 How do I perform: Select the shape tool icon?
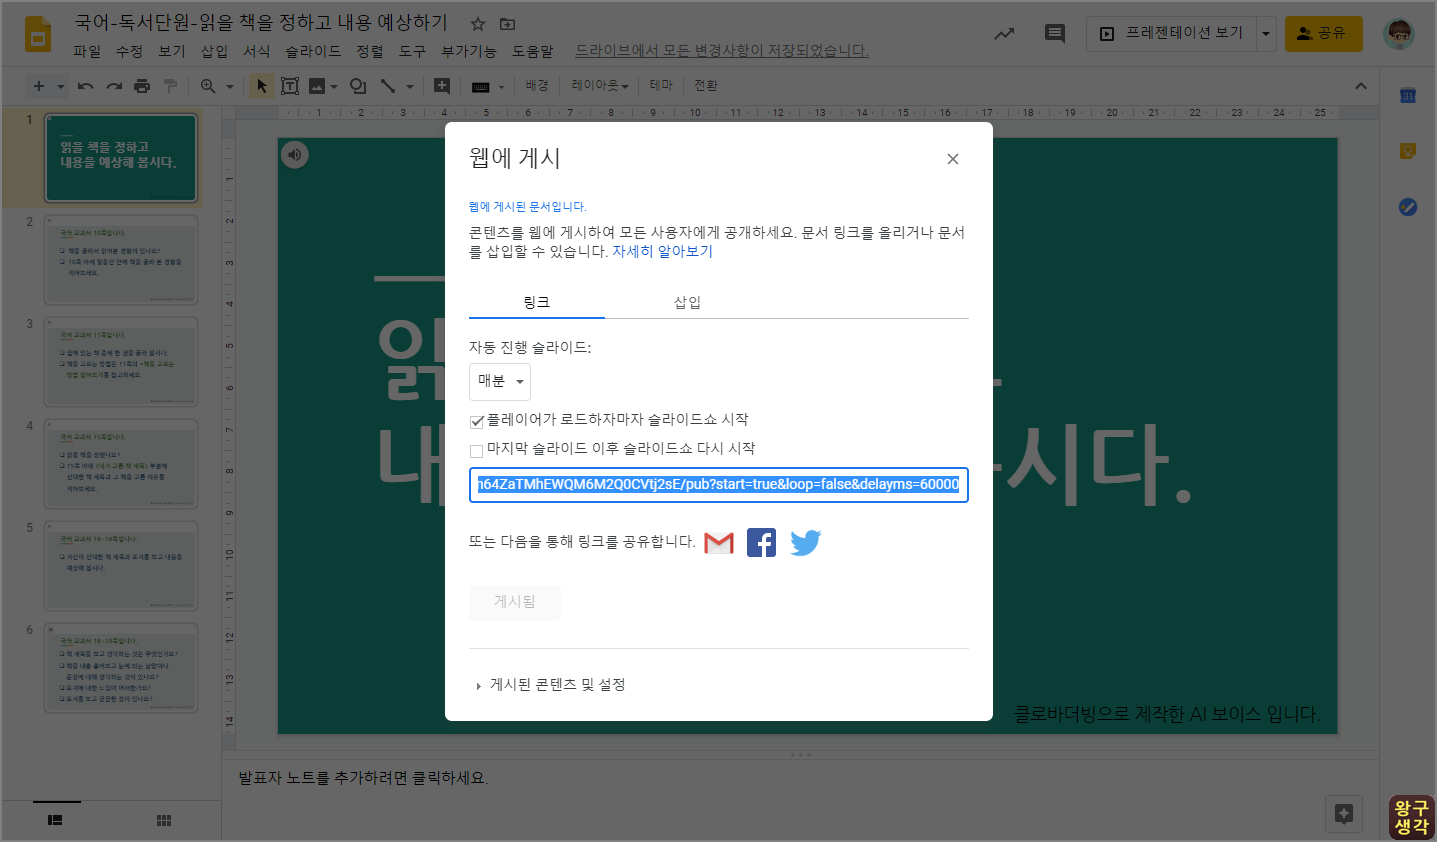coord(358,86)
